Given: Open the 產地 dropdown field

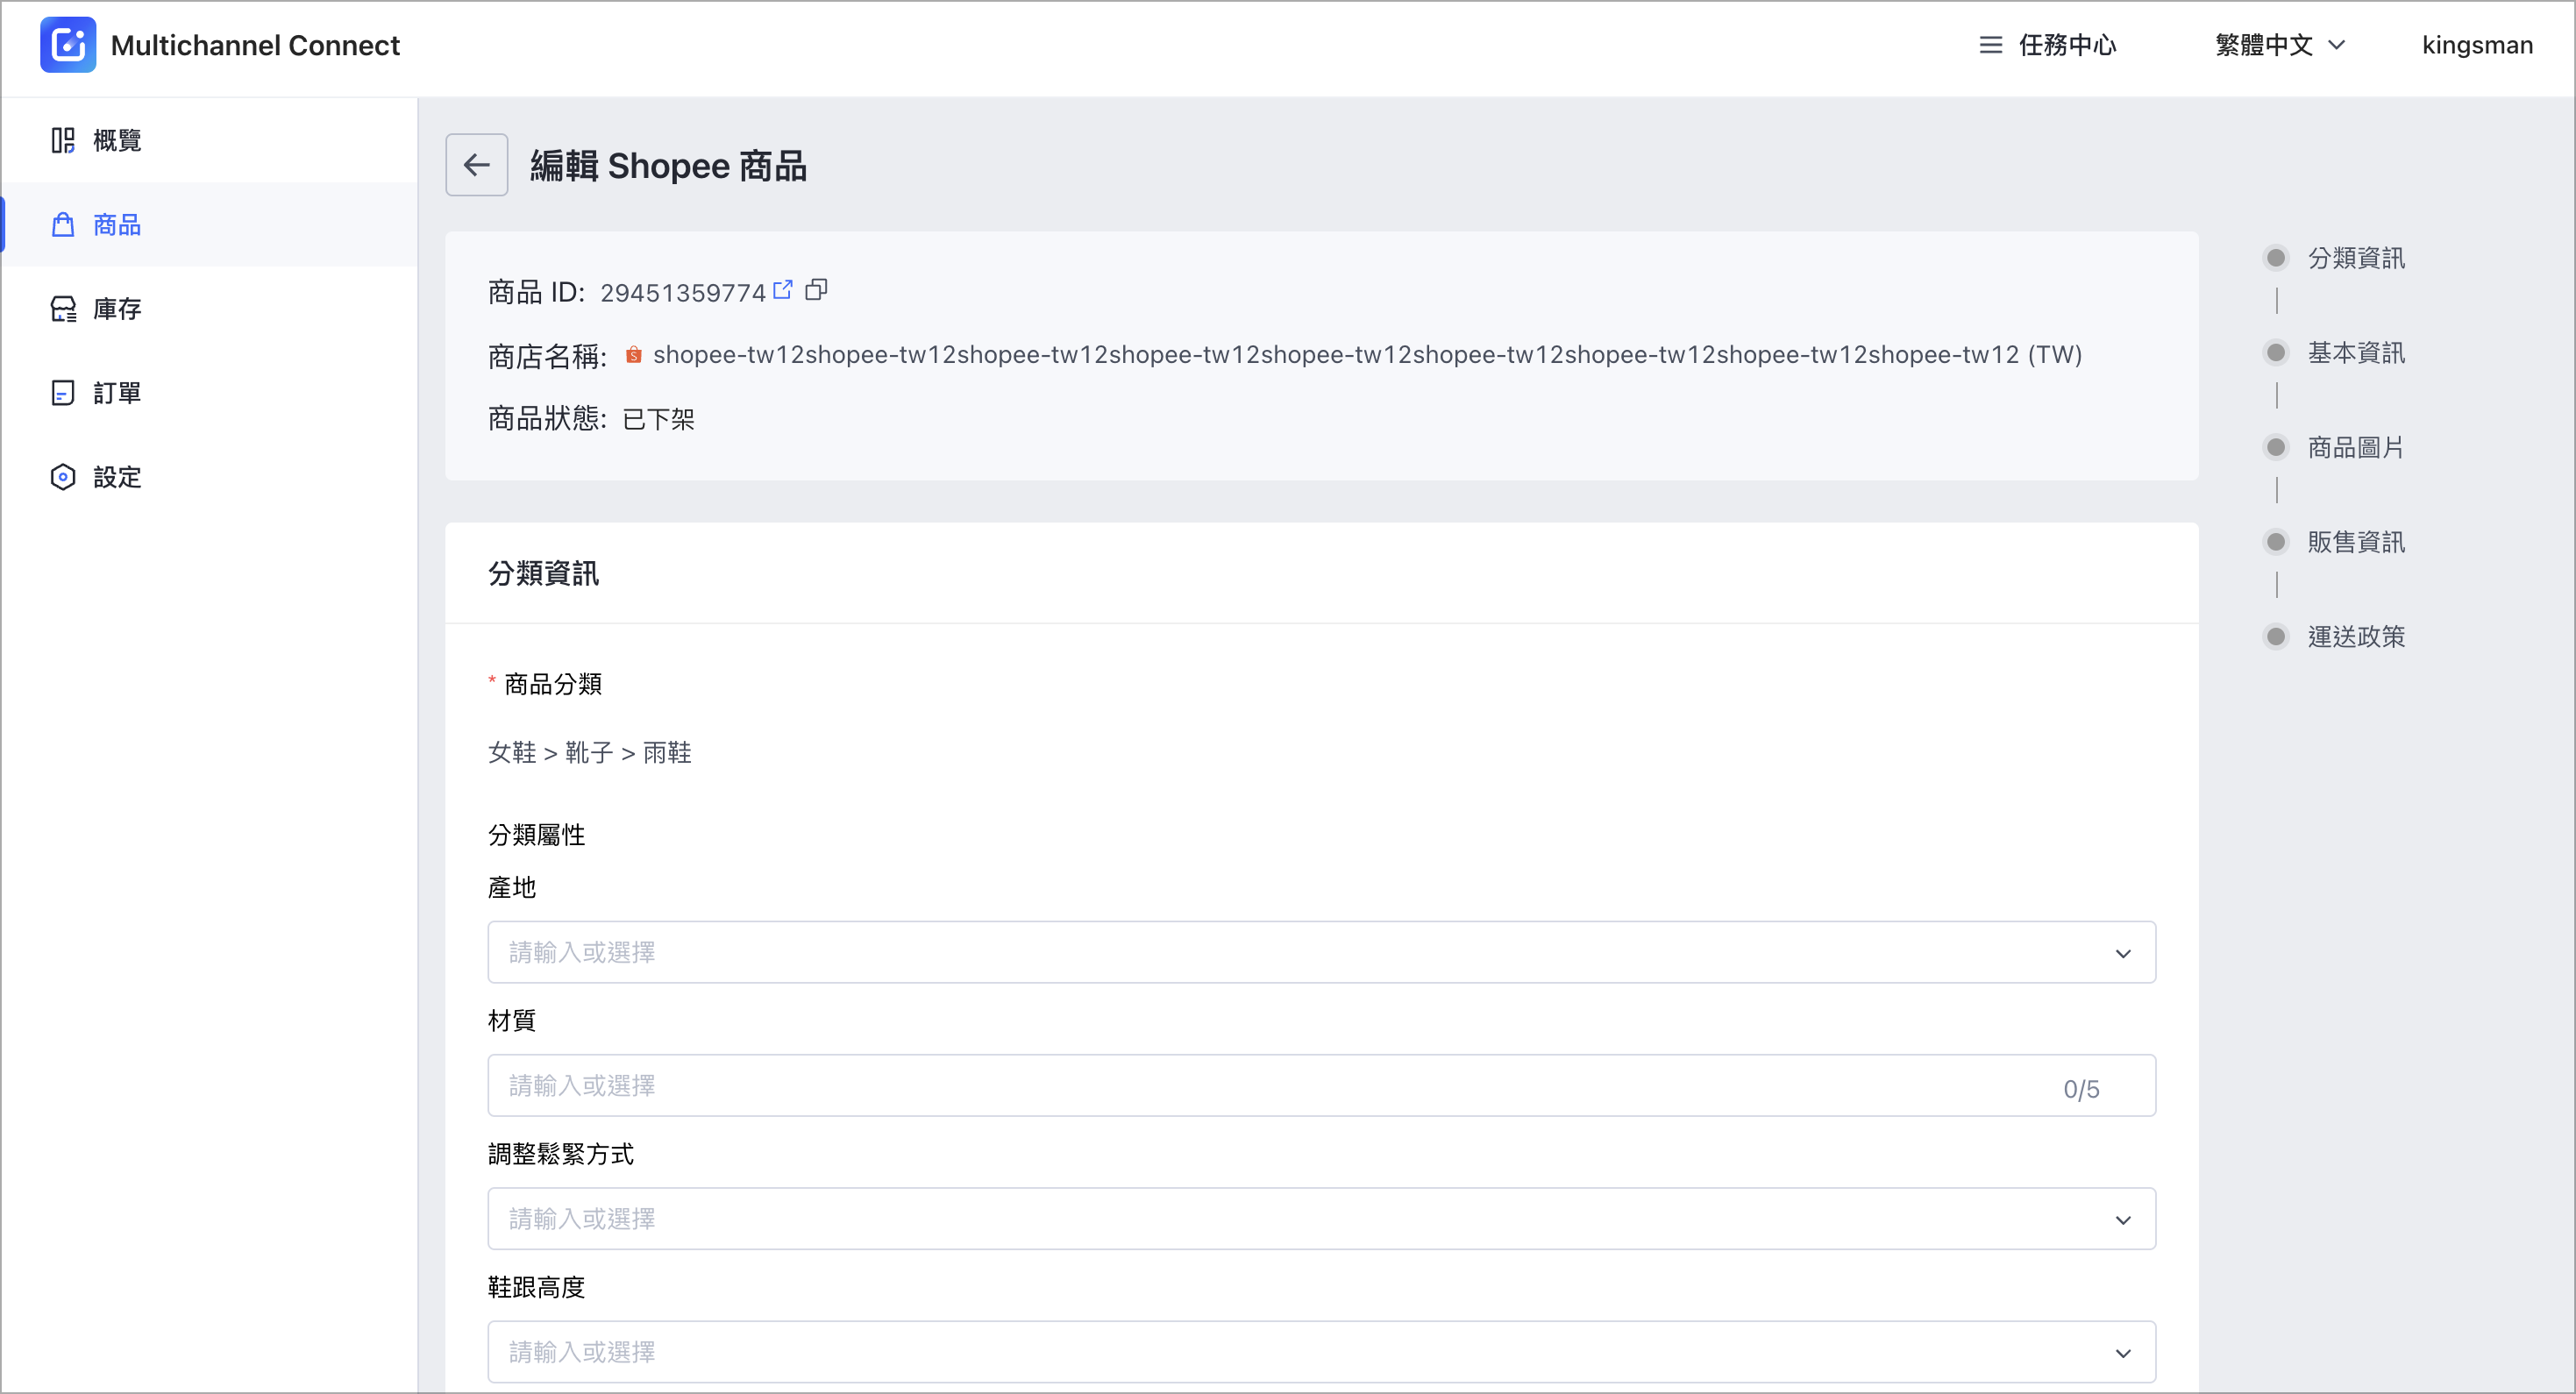Looking at the screenshot, I should click(1321, 952).
